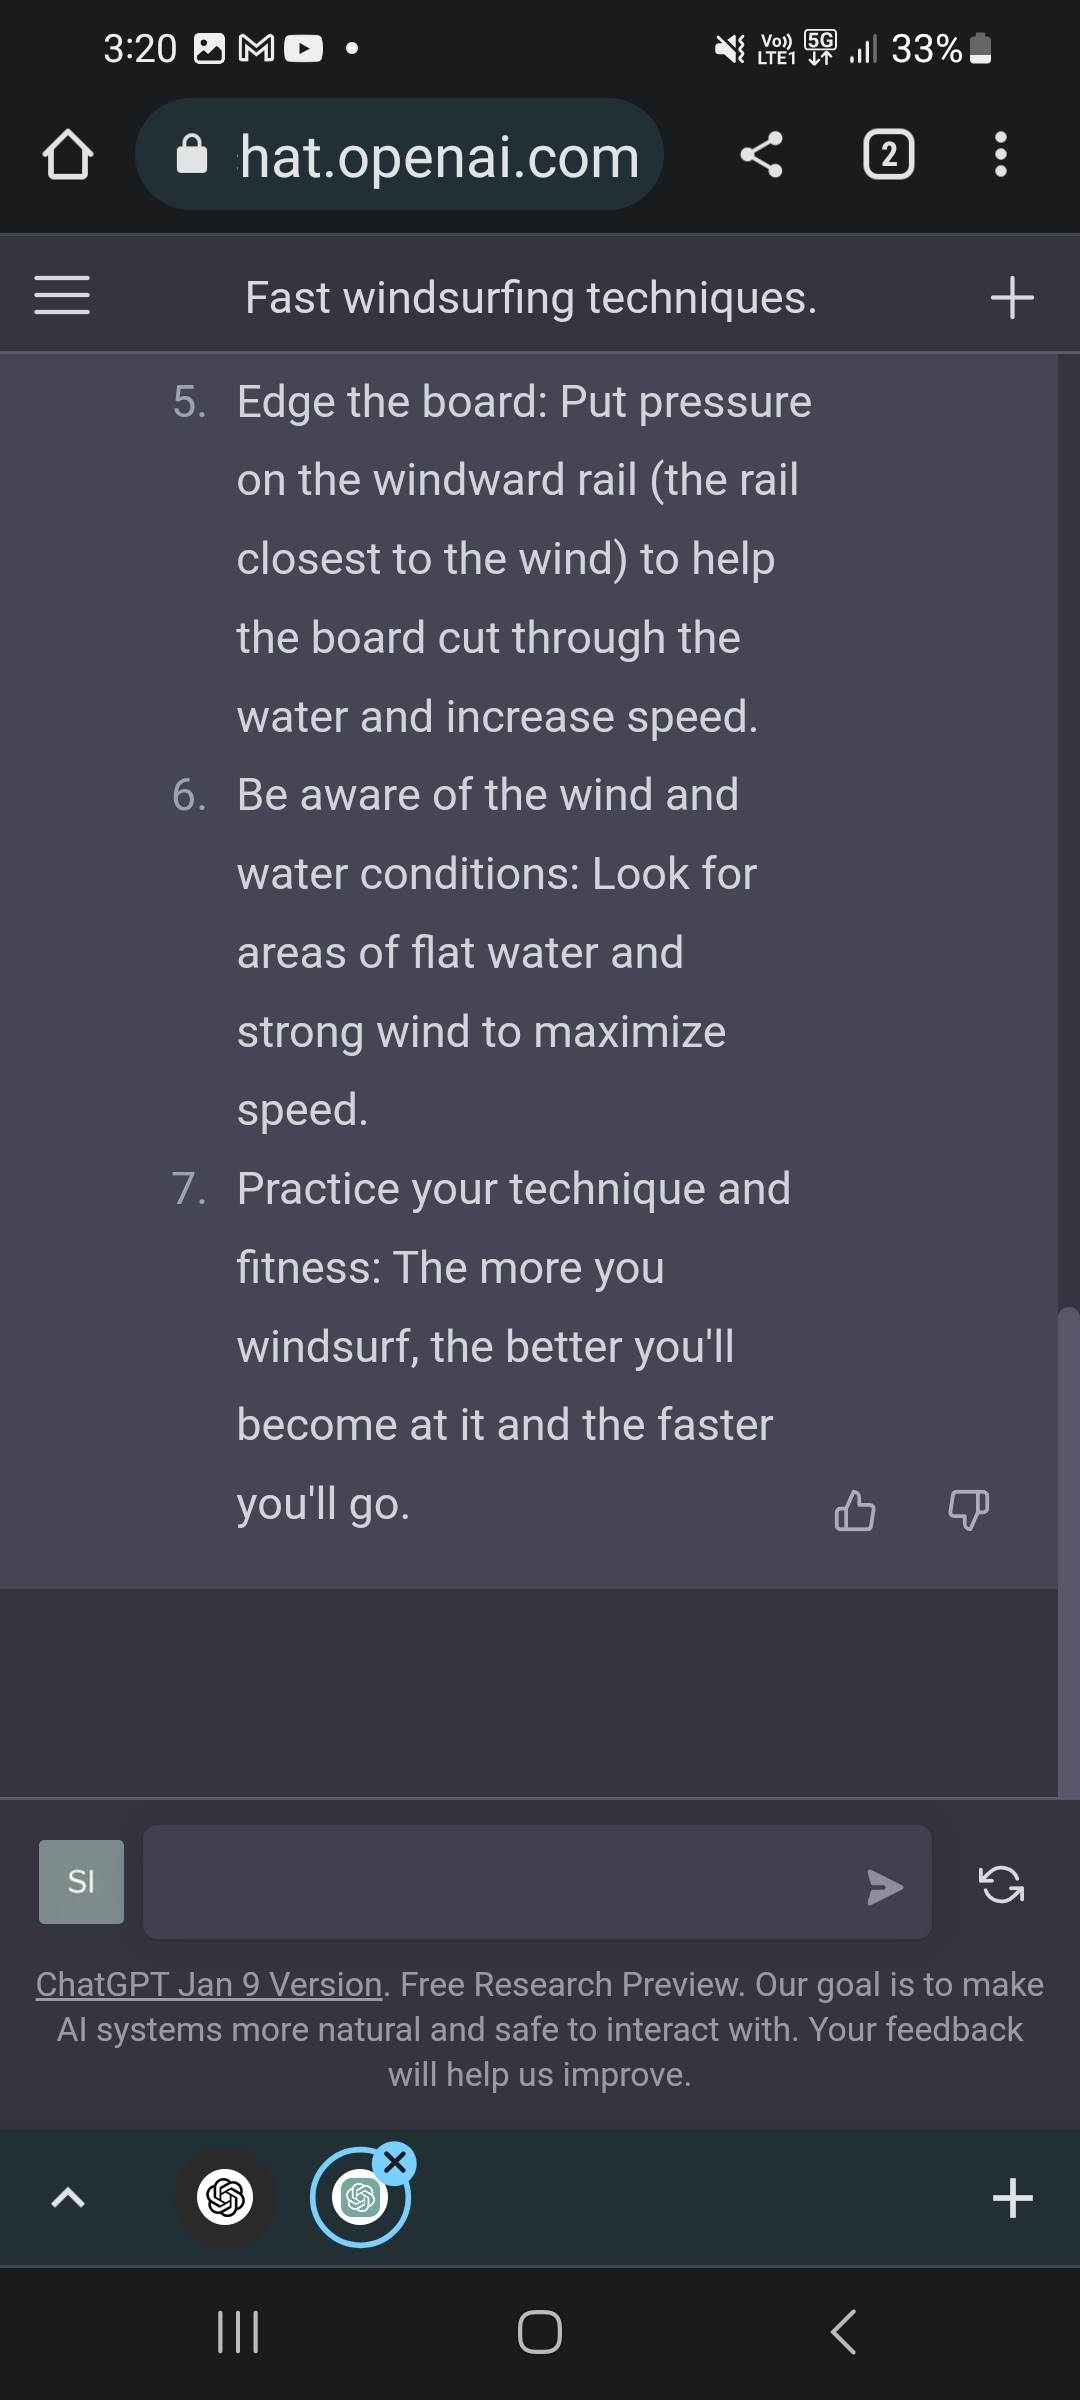Regenerate the ChatGPT response

(x=1000, y=1884)
